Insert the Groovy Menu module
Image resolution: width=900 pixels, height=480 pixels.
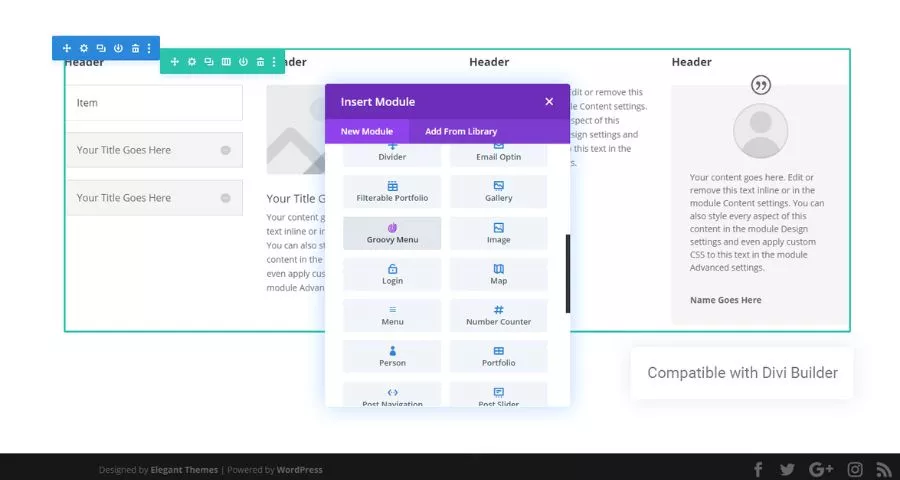pyautogui.click(x=393, y=233)
